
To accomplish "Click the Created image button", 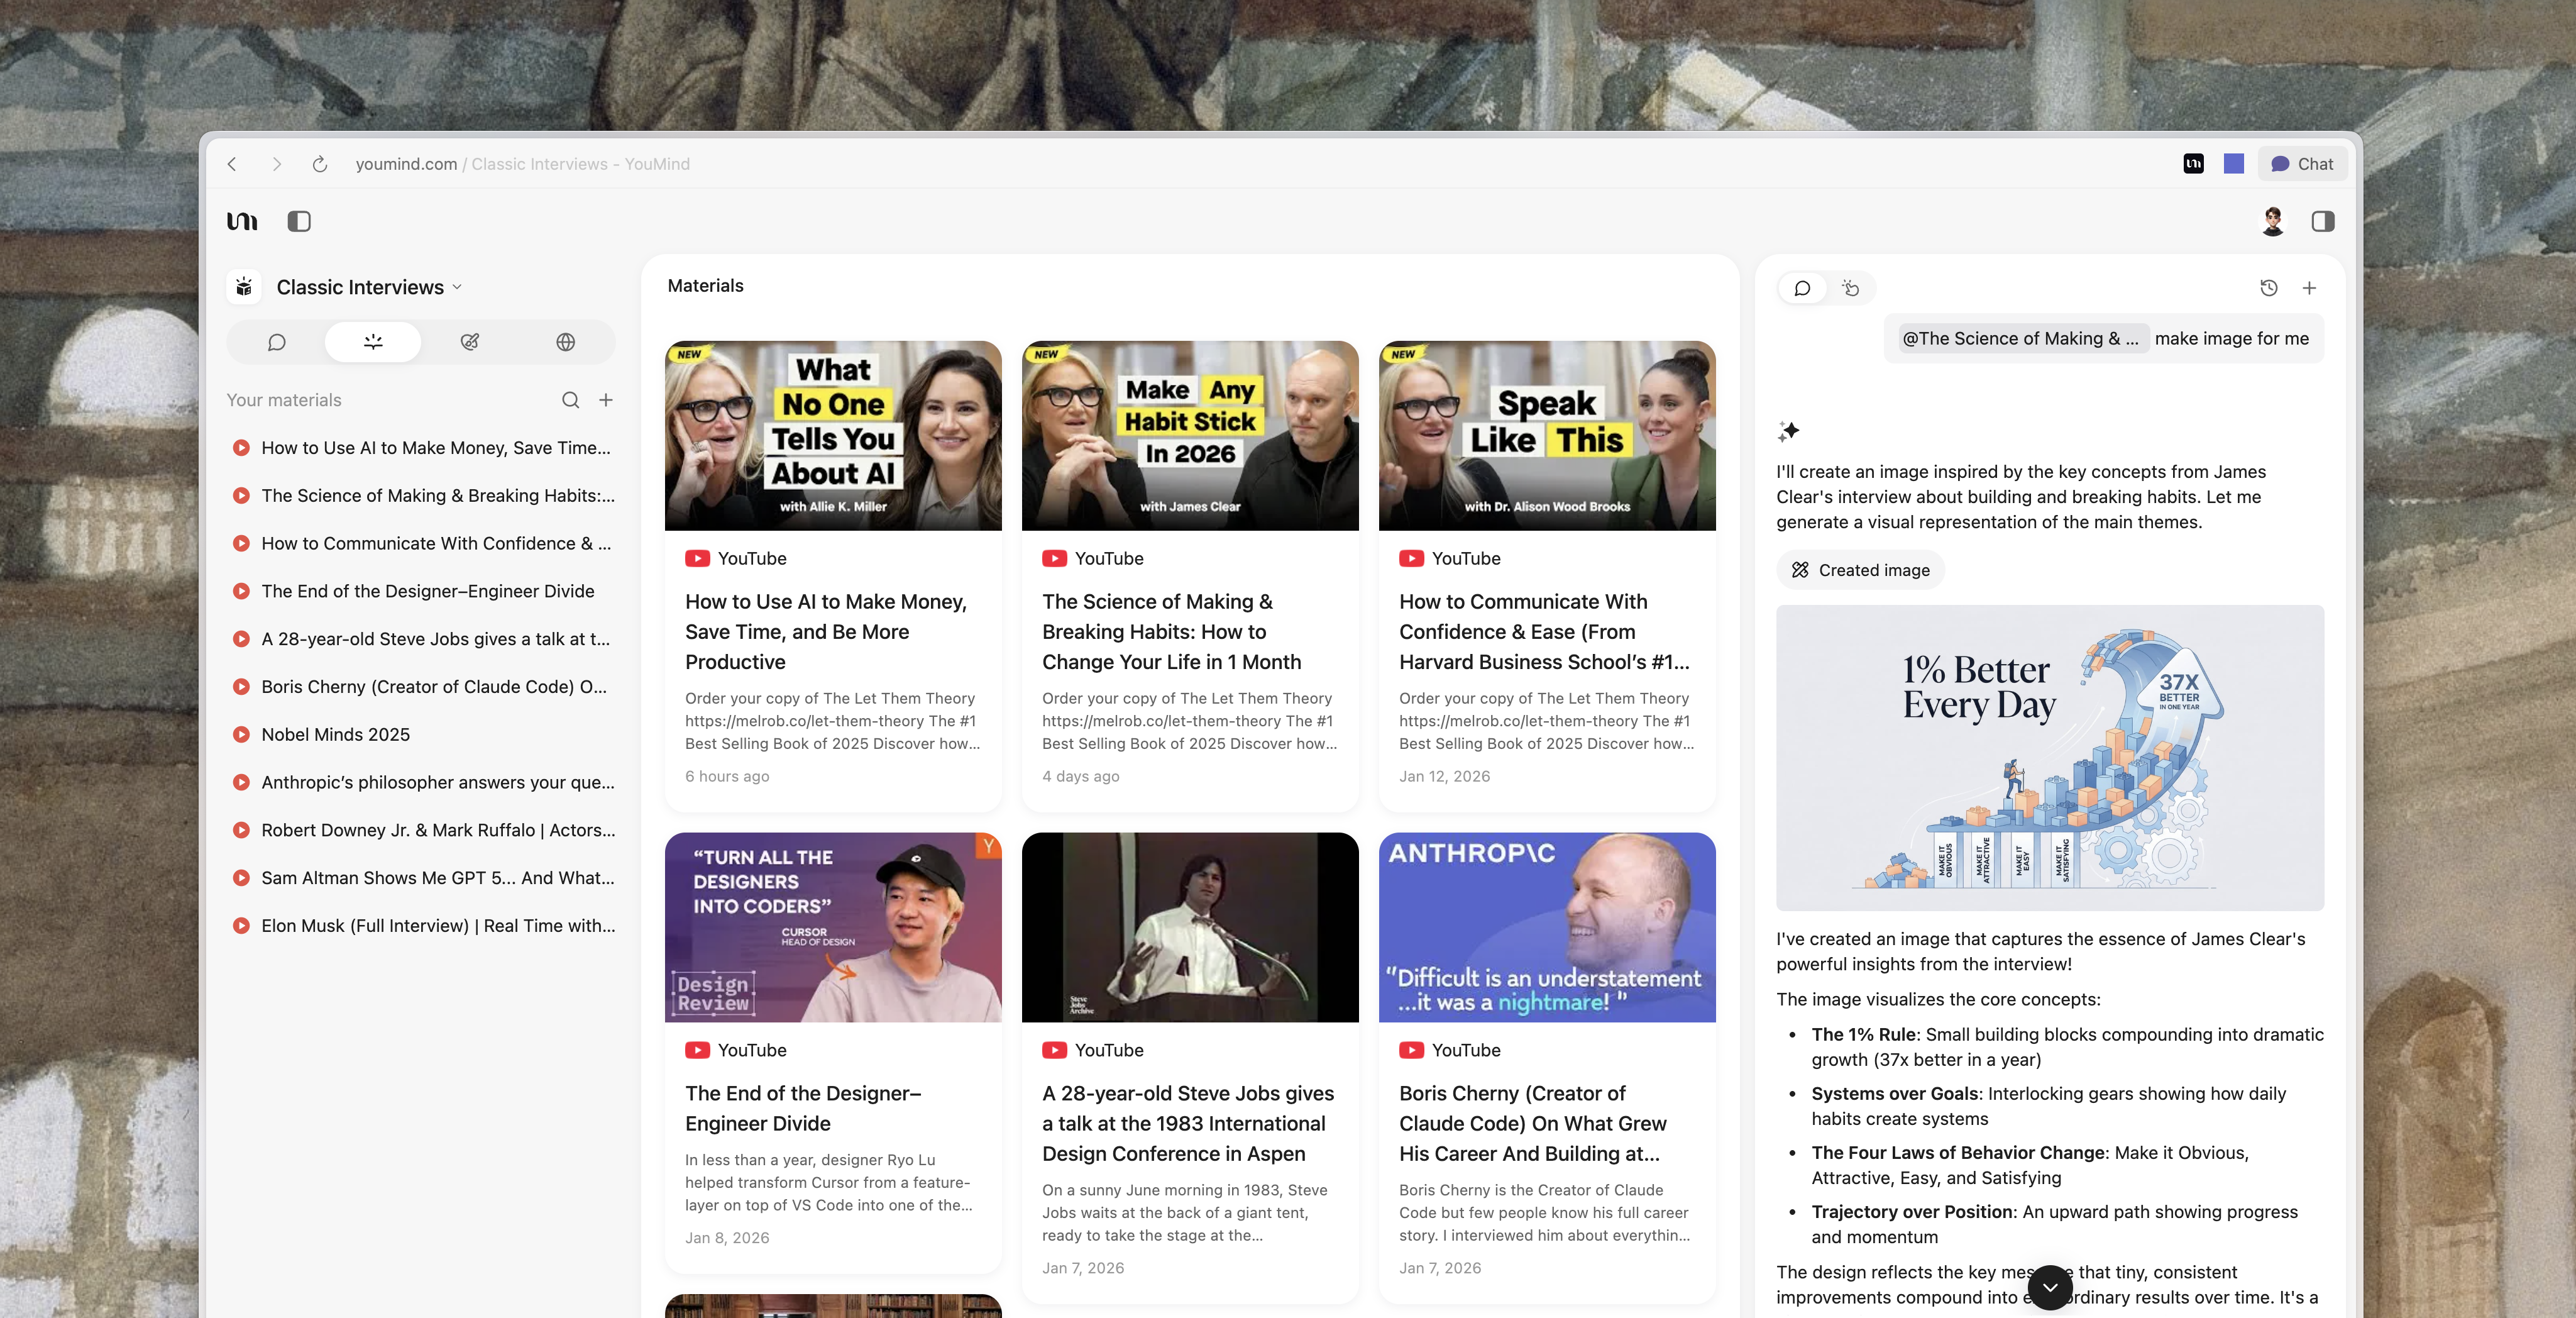I will [x=1860, y=570].
